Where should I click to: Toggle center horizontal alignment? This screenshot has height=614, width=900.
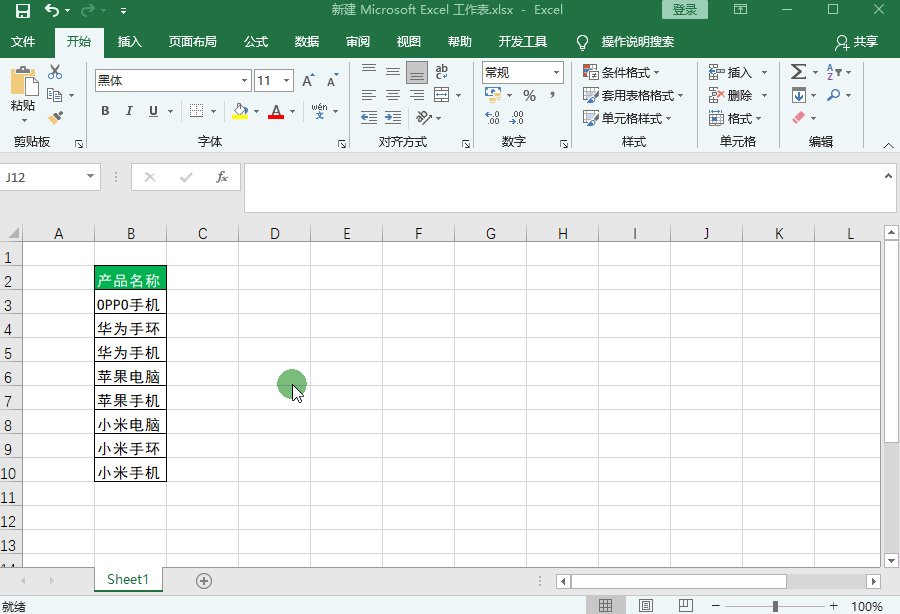(x=393, y=95)
